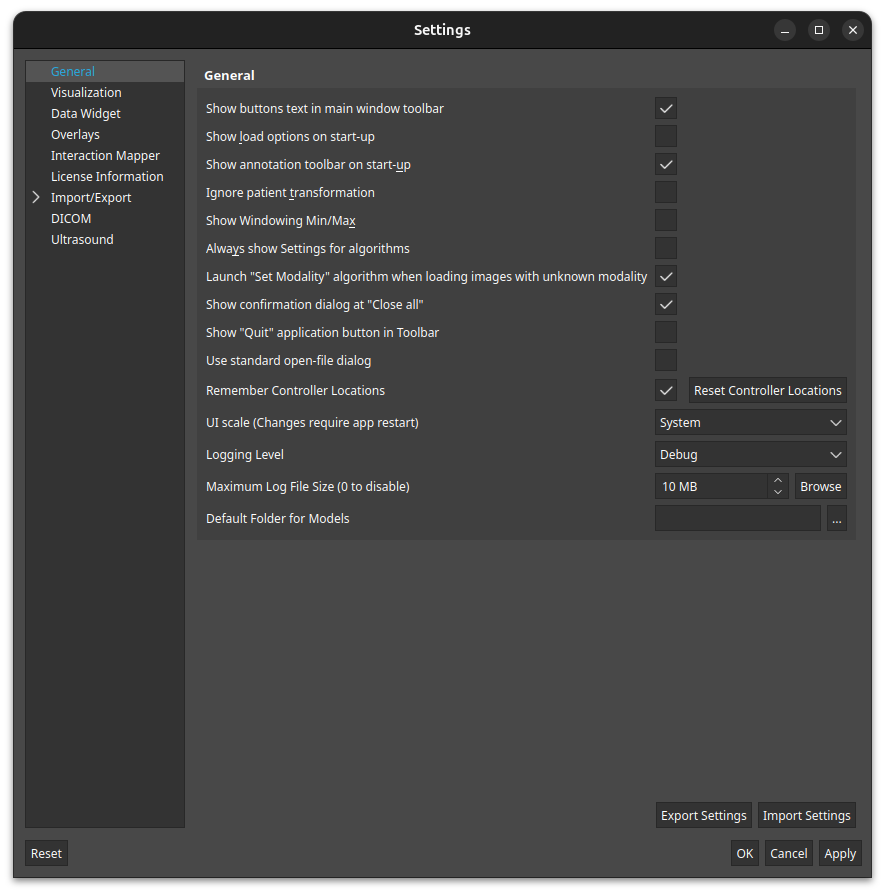This screenshot has width=885, height=894.
Task: Select the Overlays category
Action: pos(105,135)
